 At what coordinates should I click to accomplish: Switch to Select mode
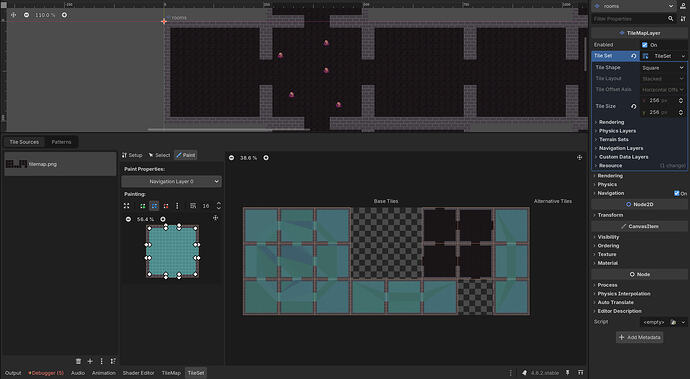159,155
